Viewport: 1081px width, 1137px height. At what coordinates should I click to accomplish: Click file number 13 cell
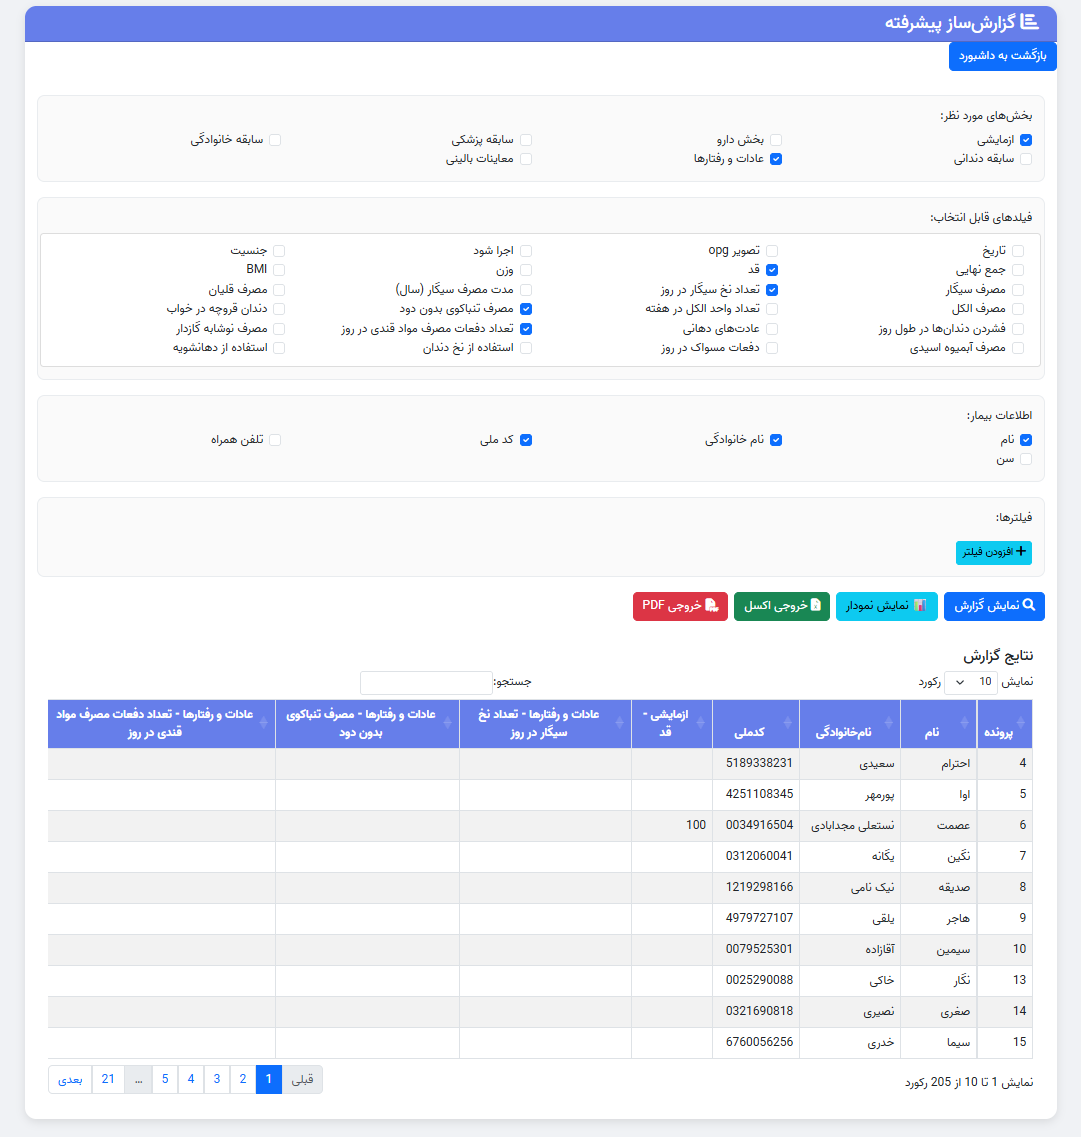coord(1005,980)
